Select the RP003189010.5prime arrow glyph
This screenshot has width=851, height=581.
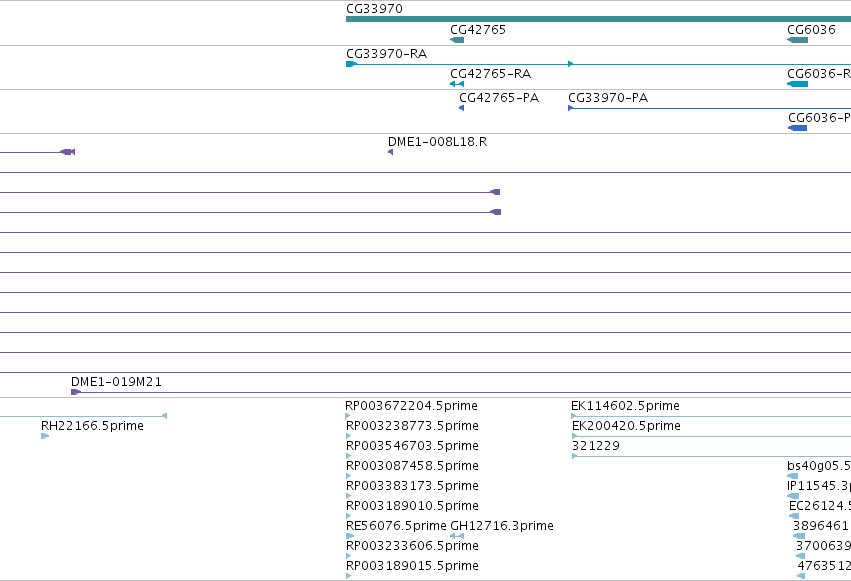pyautogui.click(x=348, y=516)
